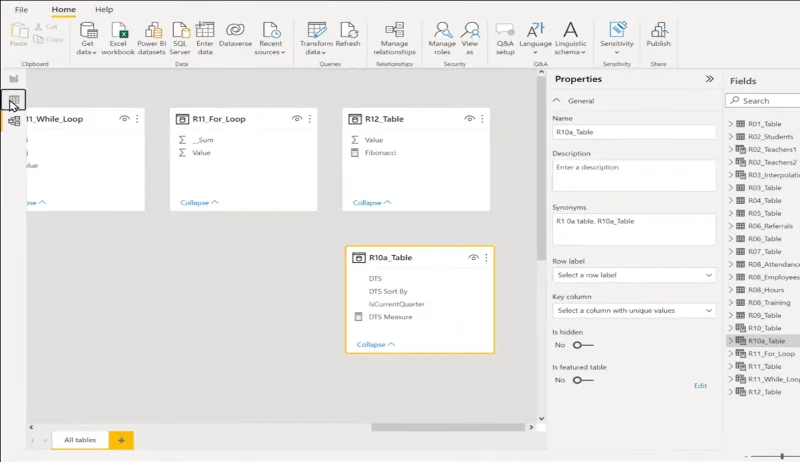Select the Home ribbon tab
This screenshot has width=800, height=462.
coord(64,10)
